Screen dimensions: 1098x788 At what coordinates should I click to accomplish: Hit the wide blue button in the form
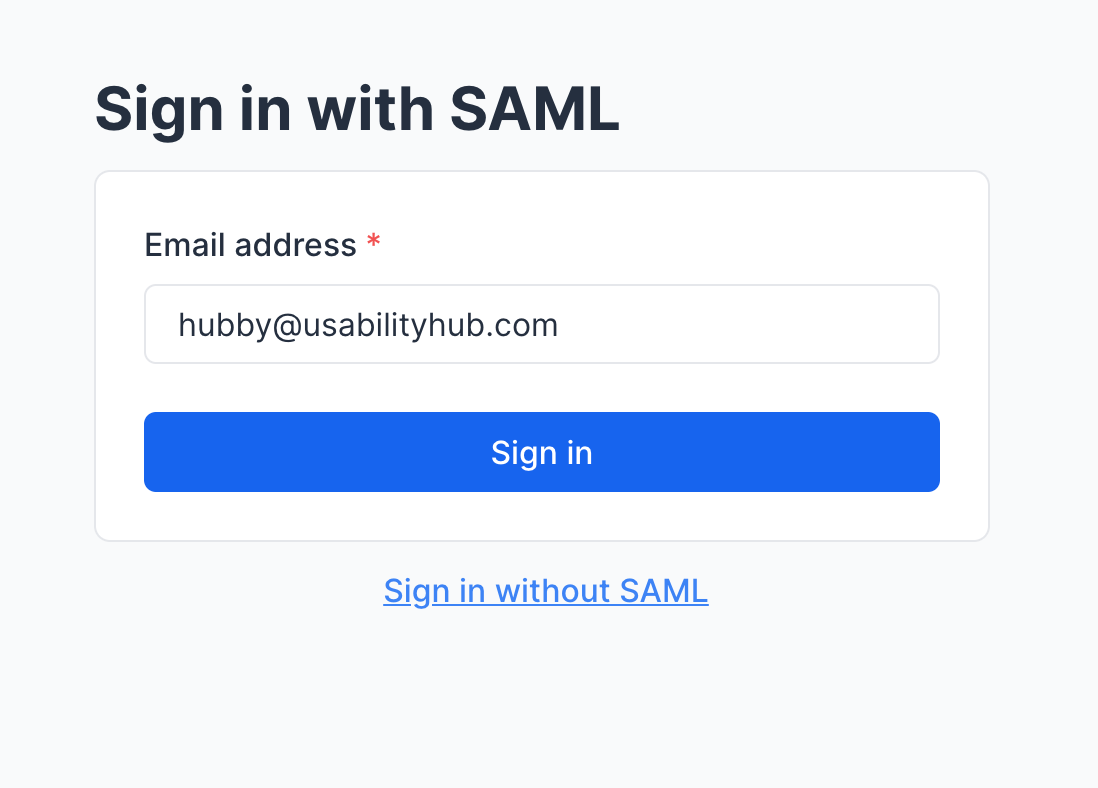541,452
